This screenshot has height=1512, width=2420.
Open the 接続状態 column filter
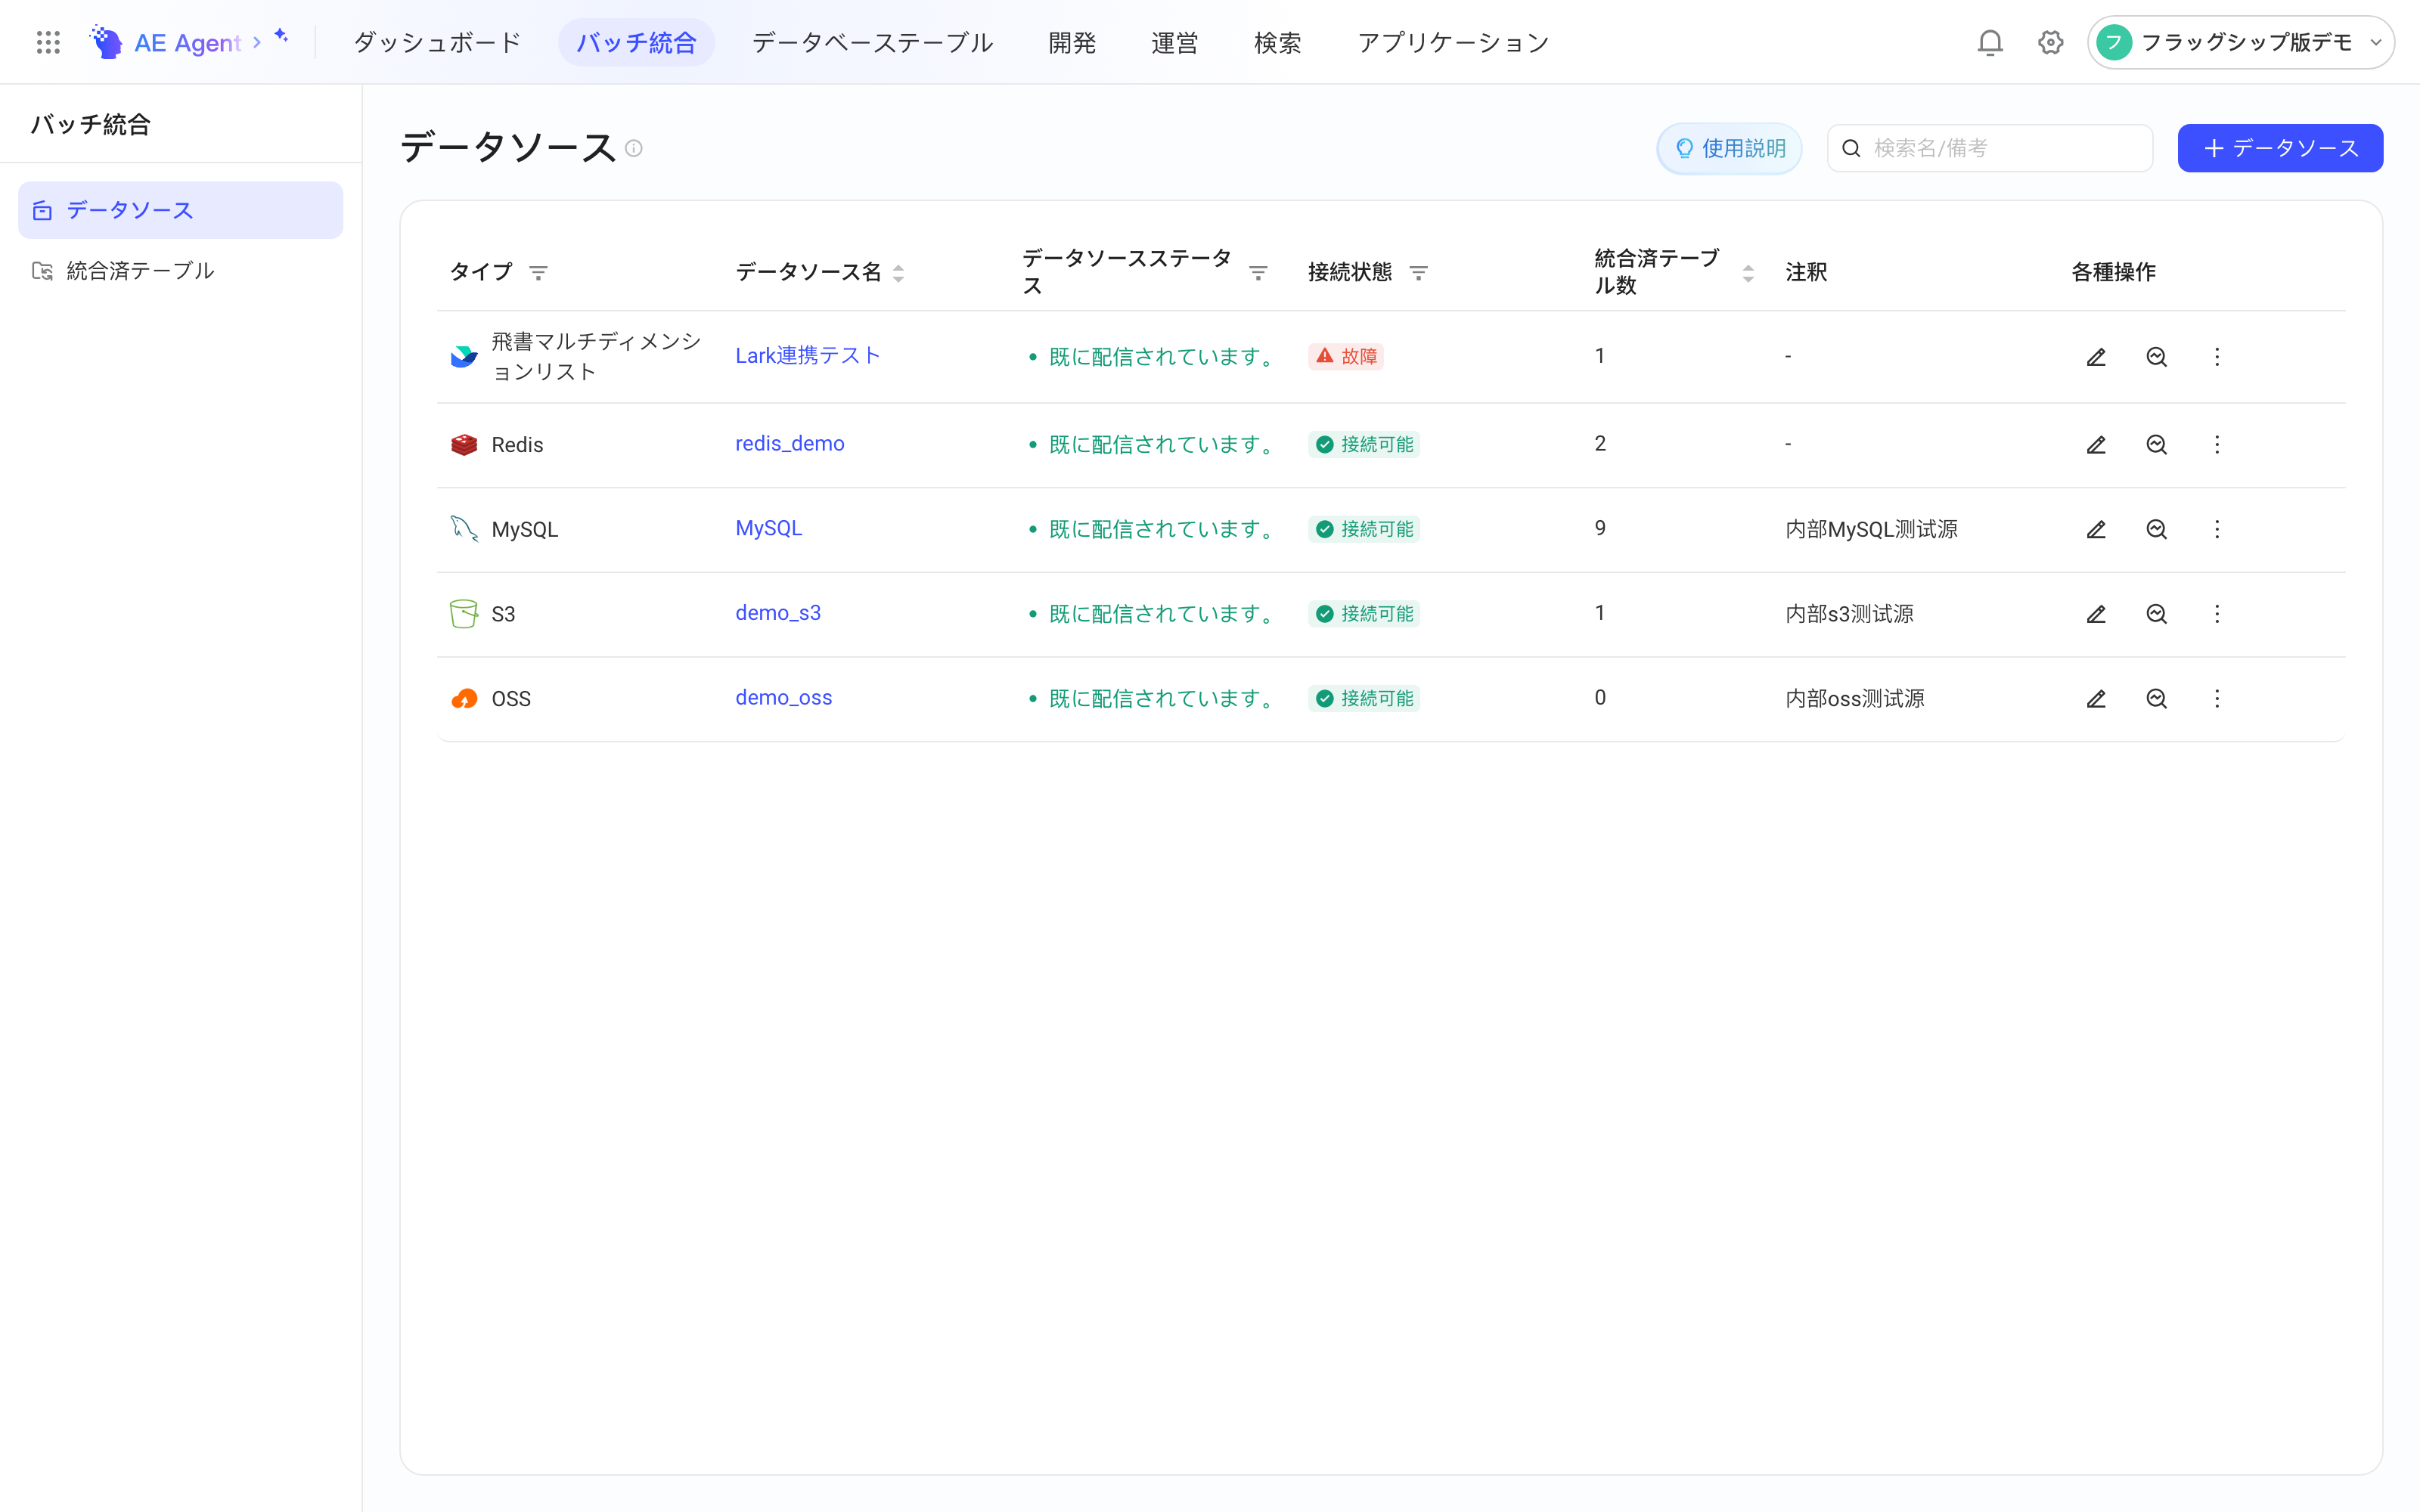1418,273
